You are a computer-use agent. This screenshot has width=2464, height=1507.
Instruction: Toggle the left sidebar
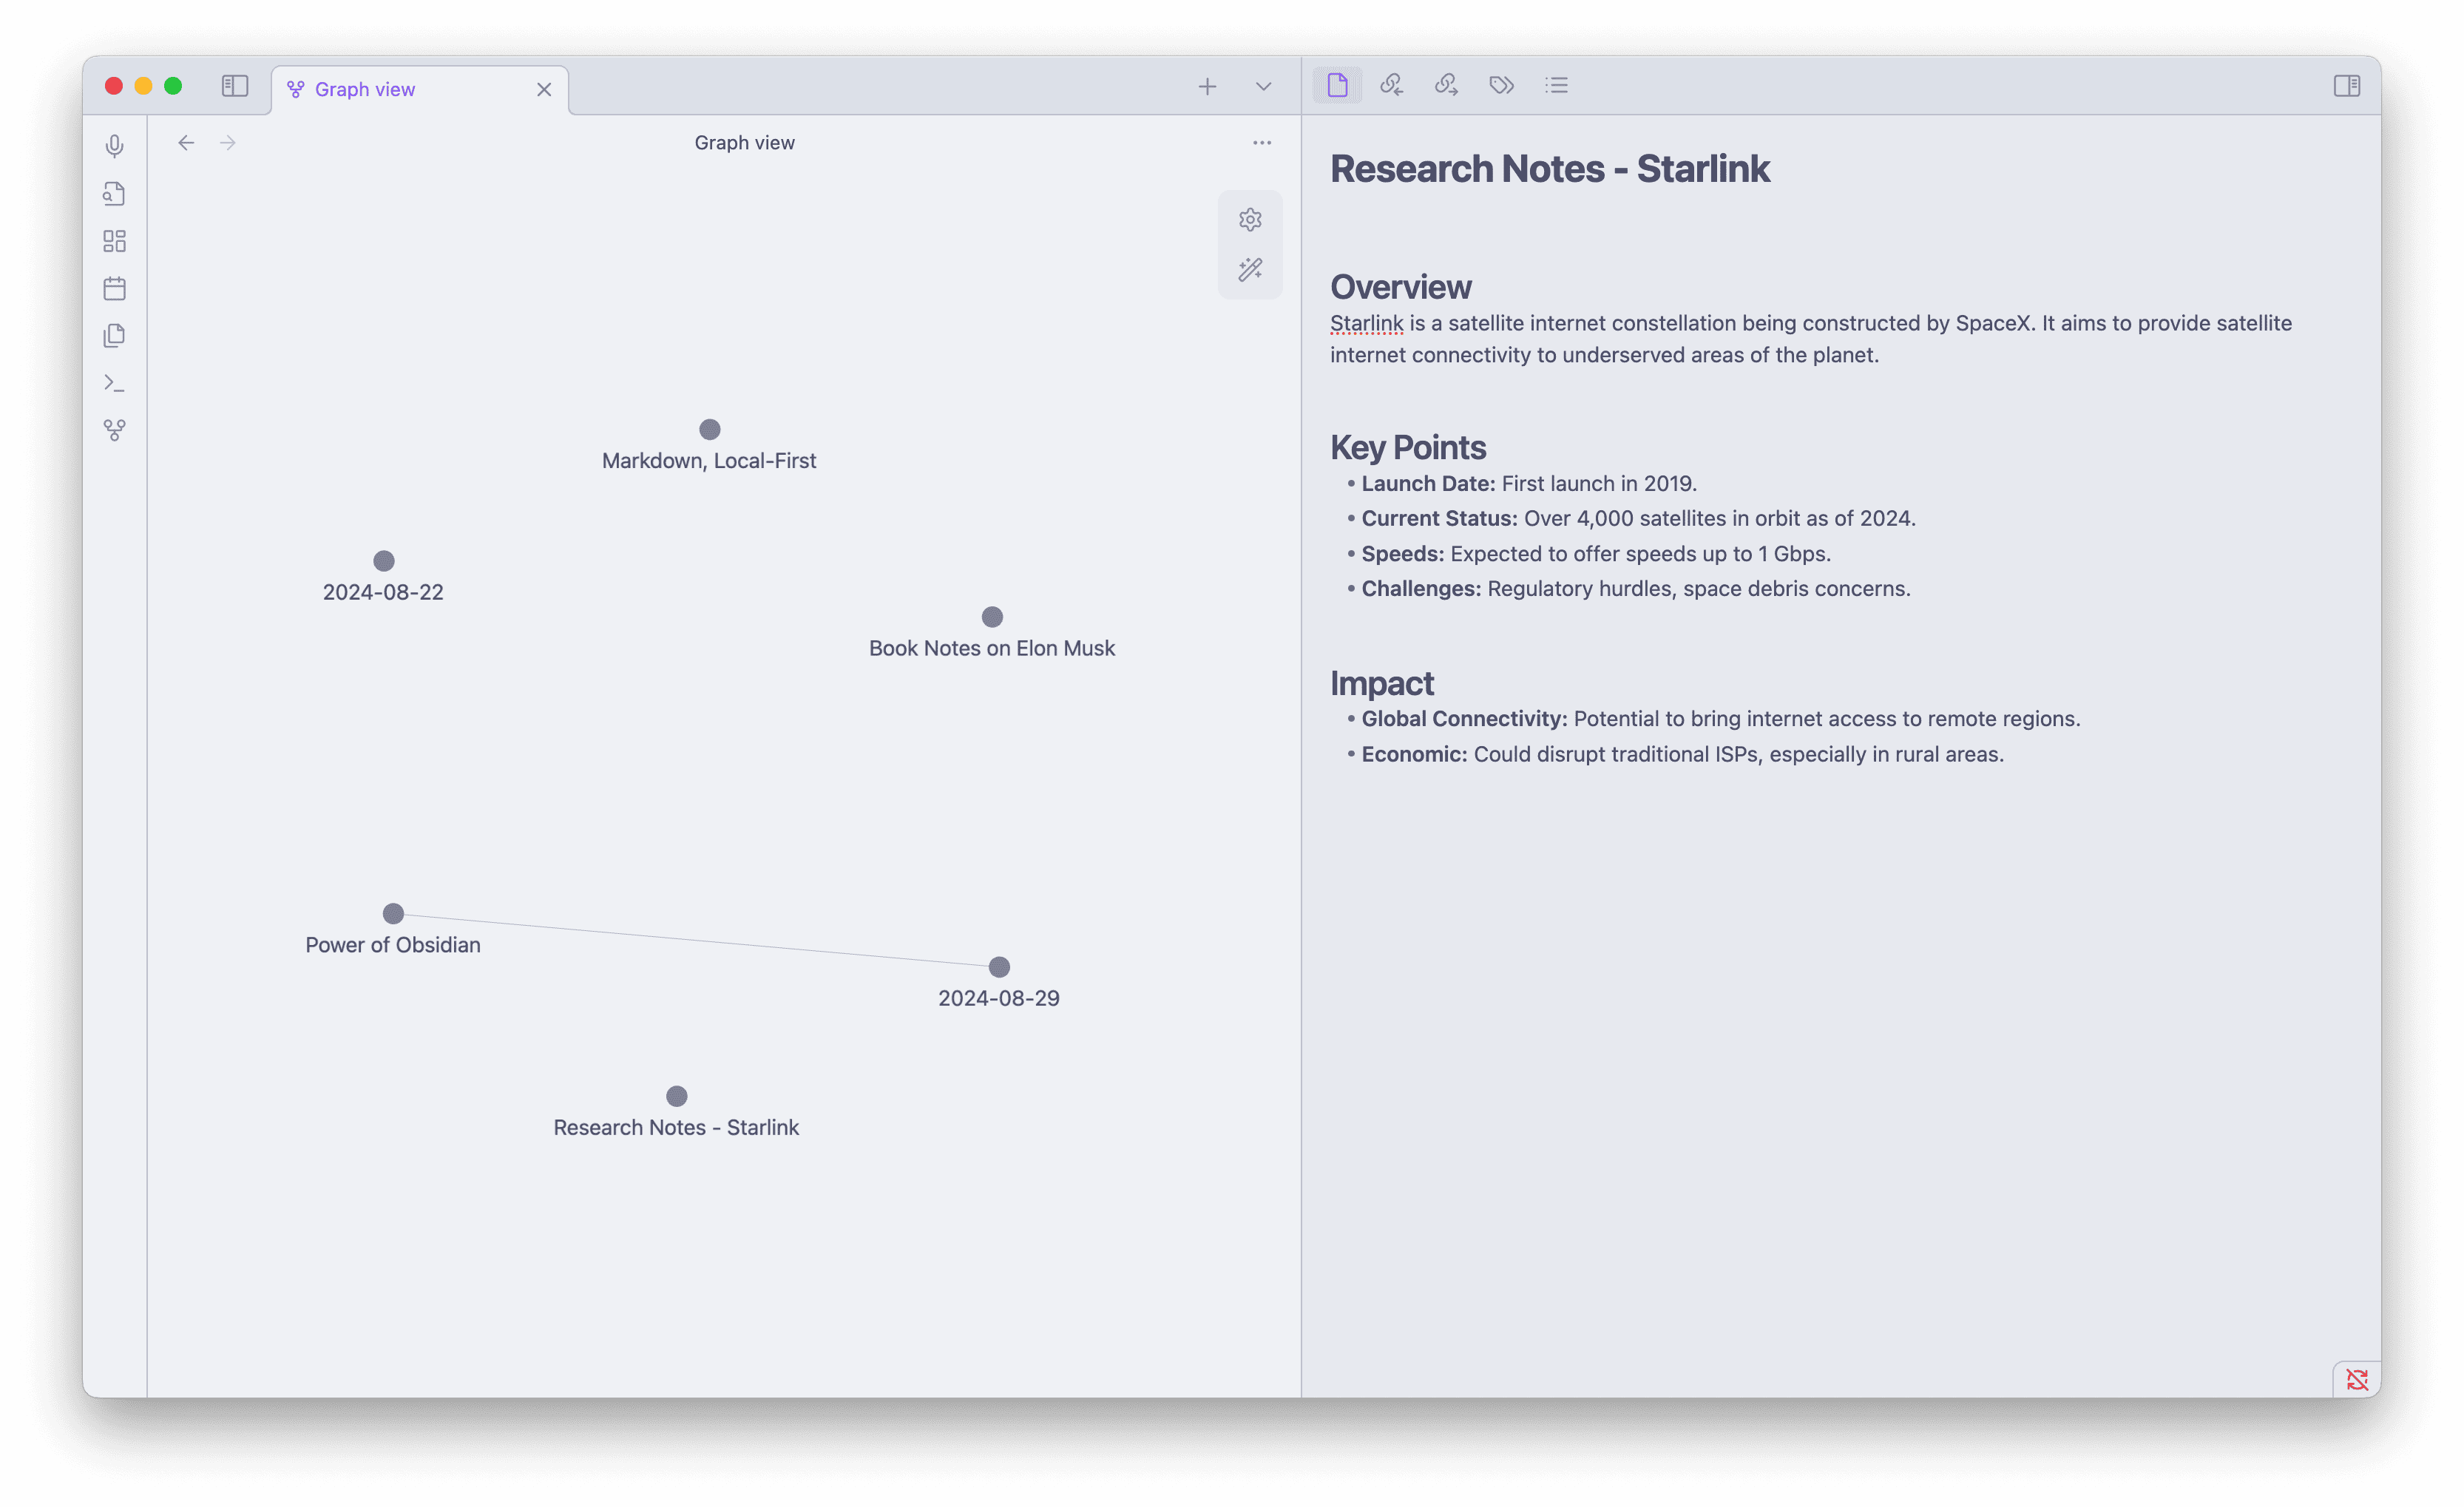click(235, 86)
